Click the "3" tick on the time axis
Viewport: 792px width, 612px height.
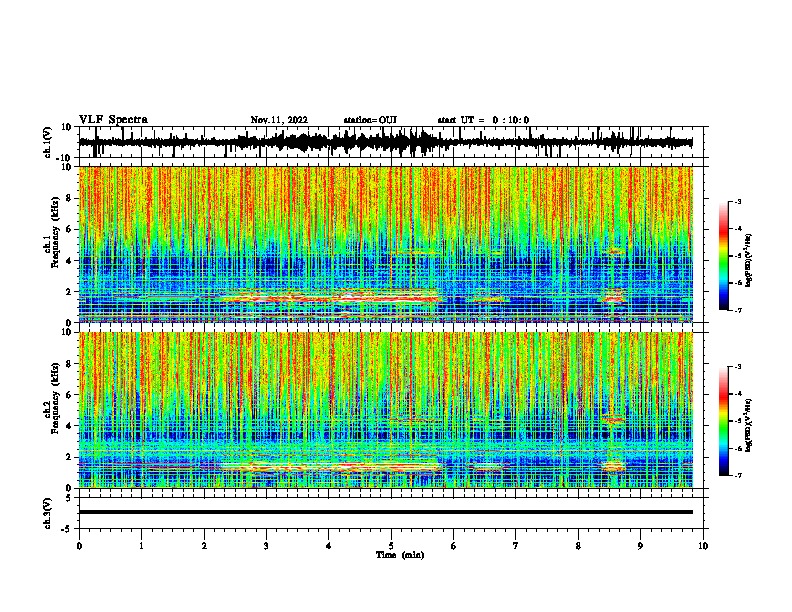click(266, 546)
